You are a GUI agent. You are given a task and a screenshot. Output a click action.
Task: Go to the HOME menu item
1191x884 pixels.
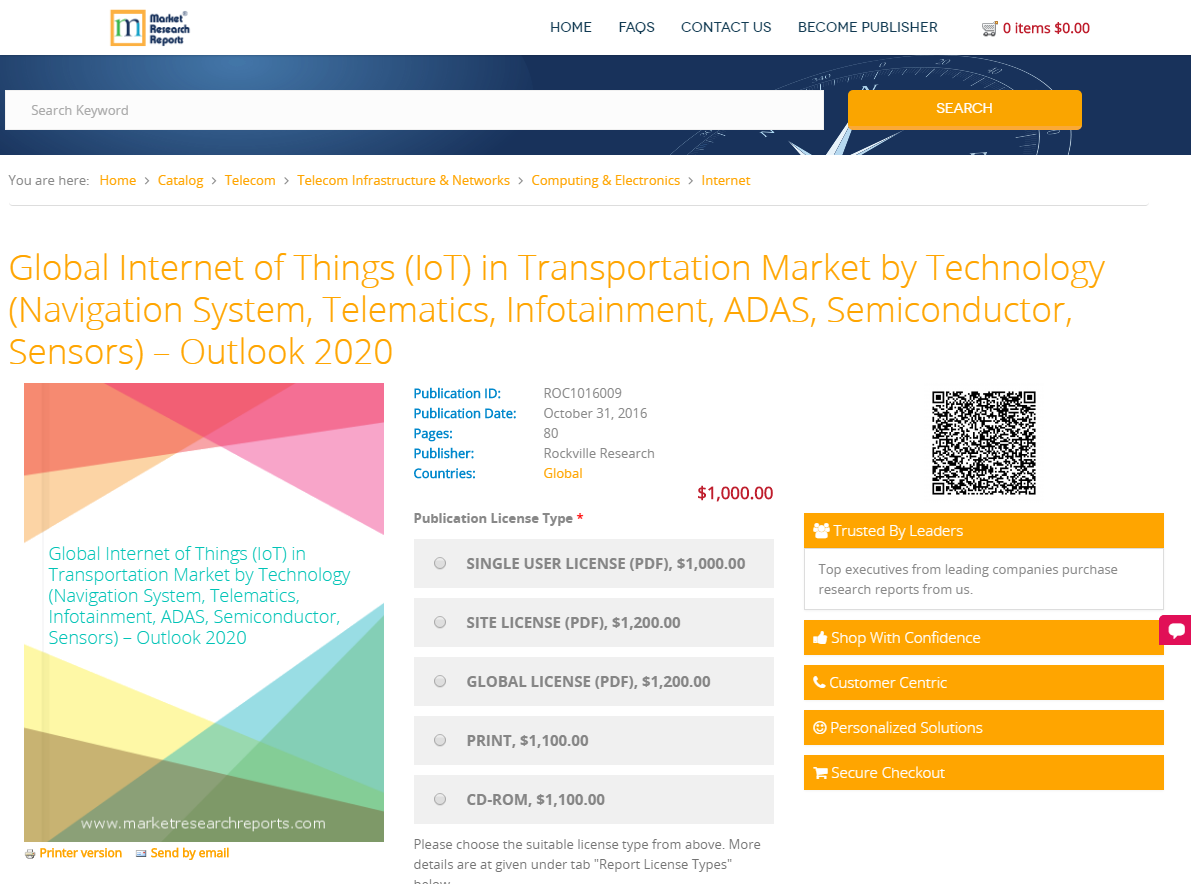570,27
